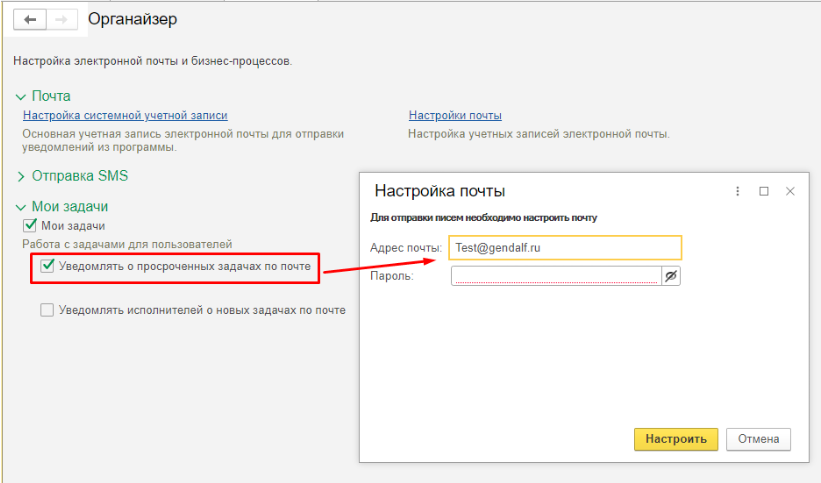The image size is (821, 483).
Task: Close the Настройка почты dialog
Action: point(790,191)
